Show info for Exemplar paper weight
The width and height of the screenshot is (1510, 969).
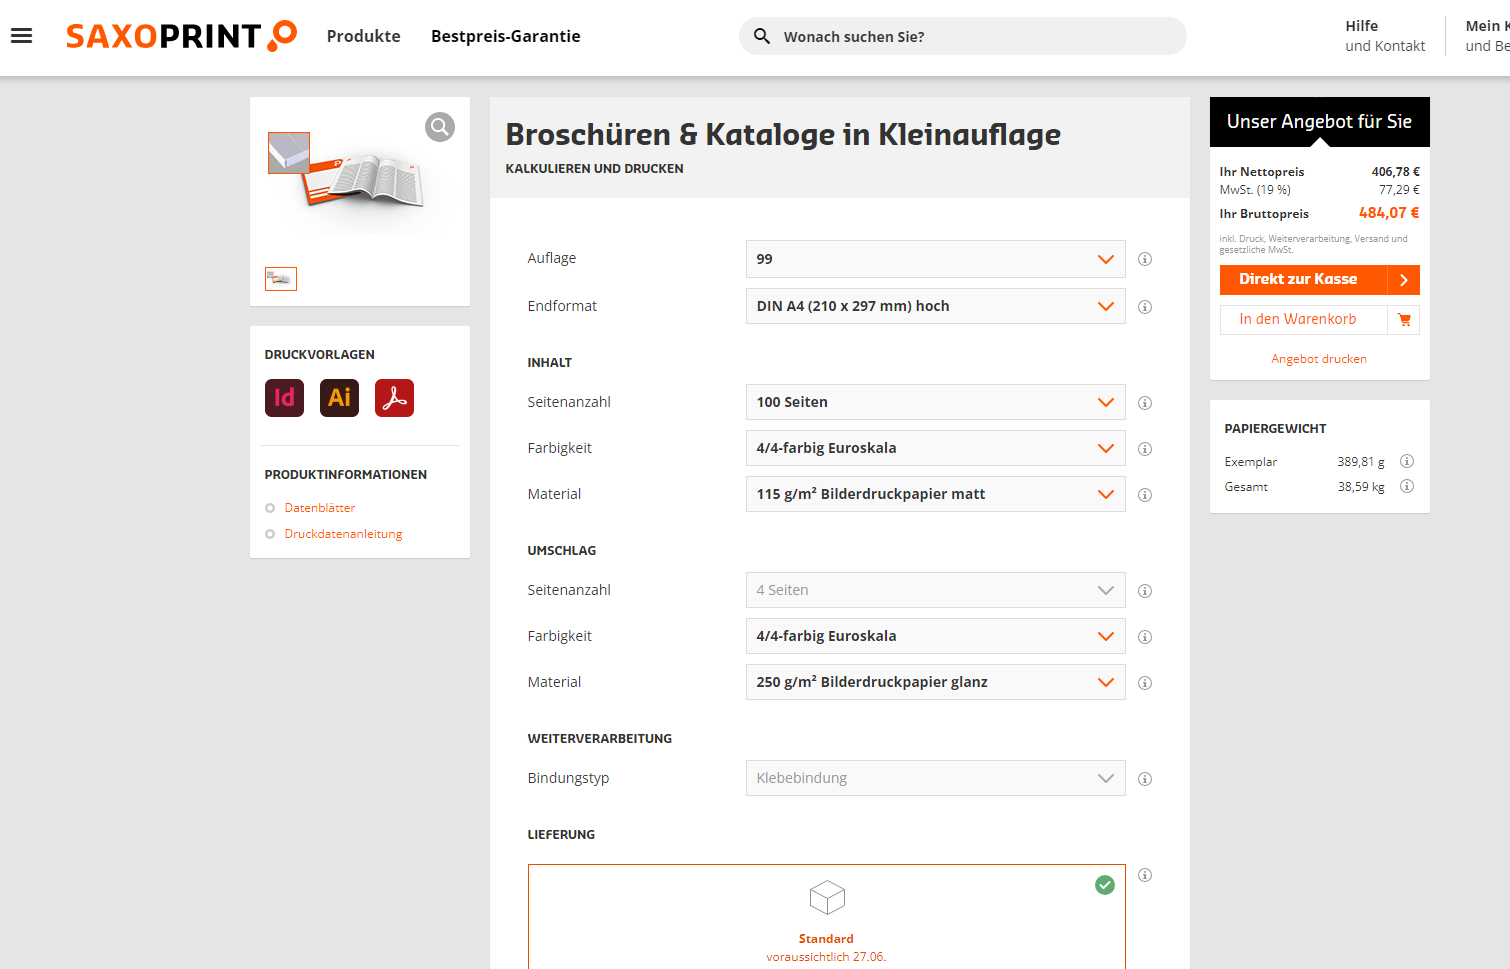1406,461
